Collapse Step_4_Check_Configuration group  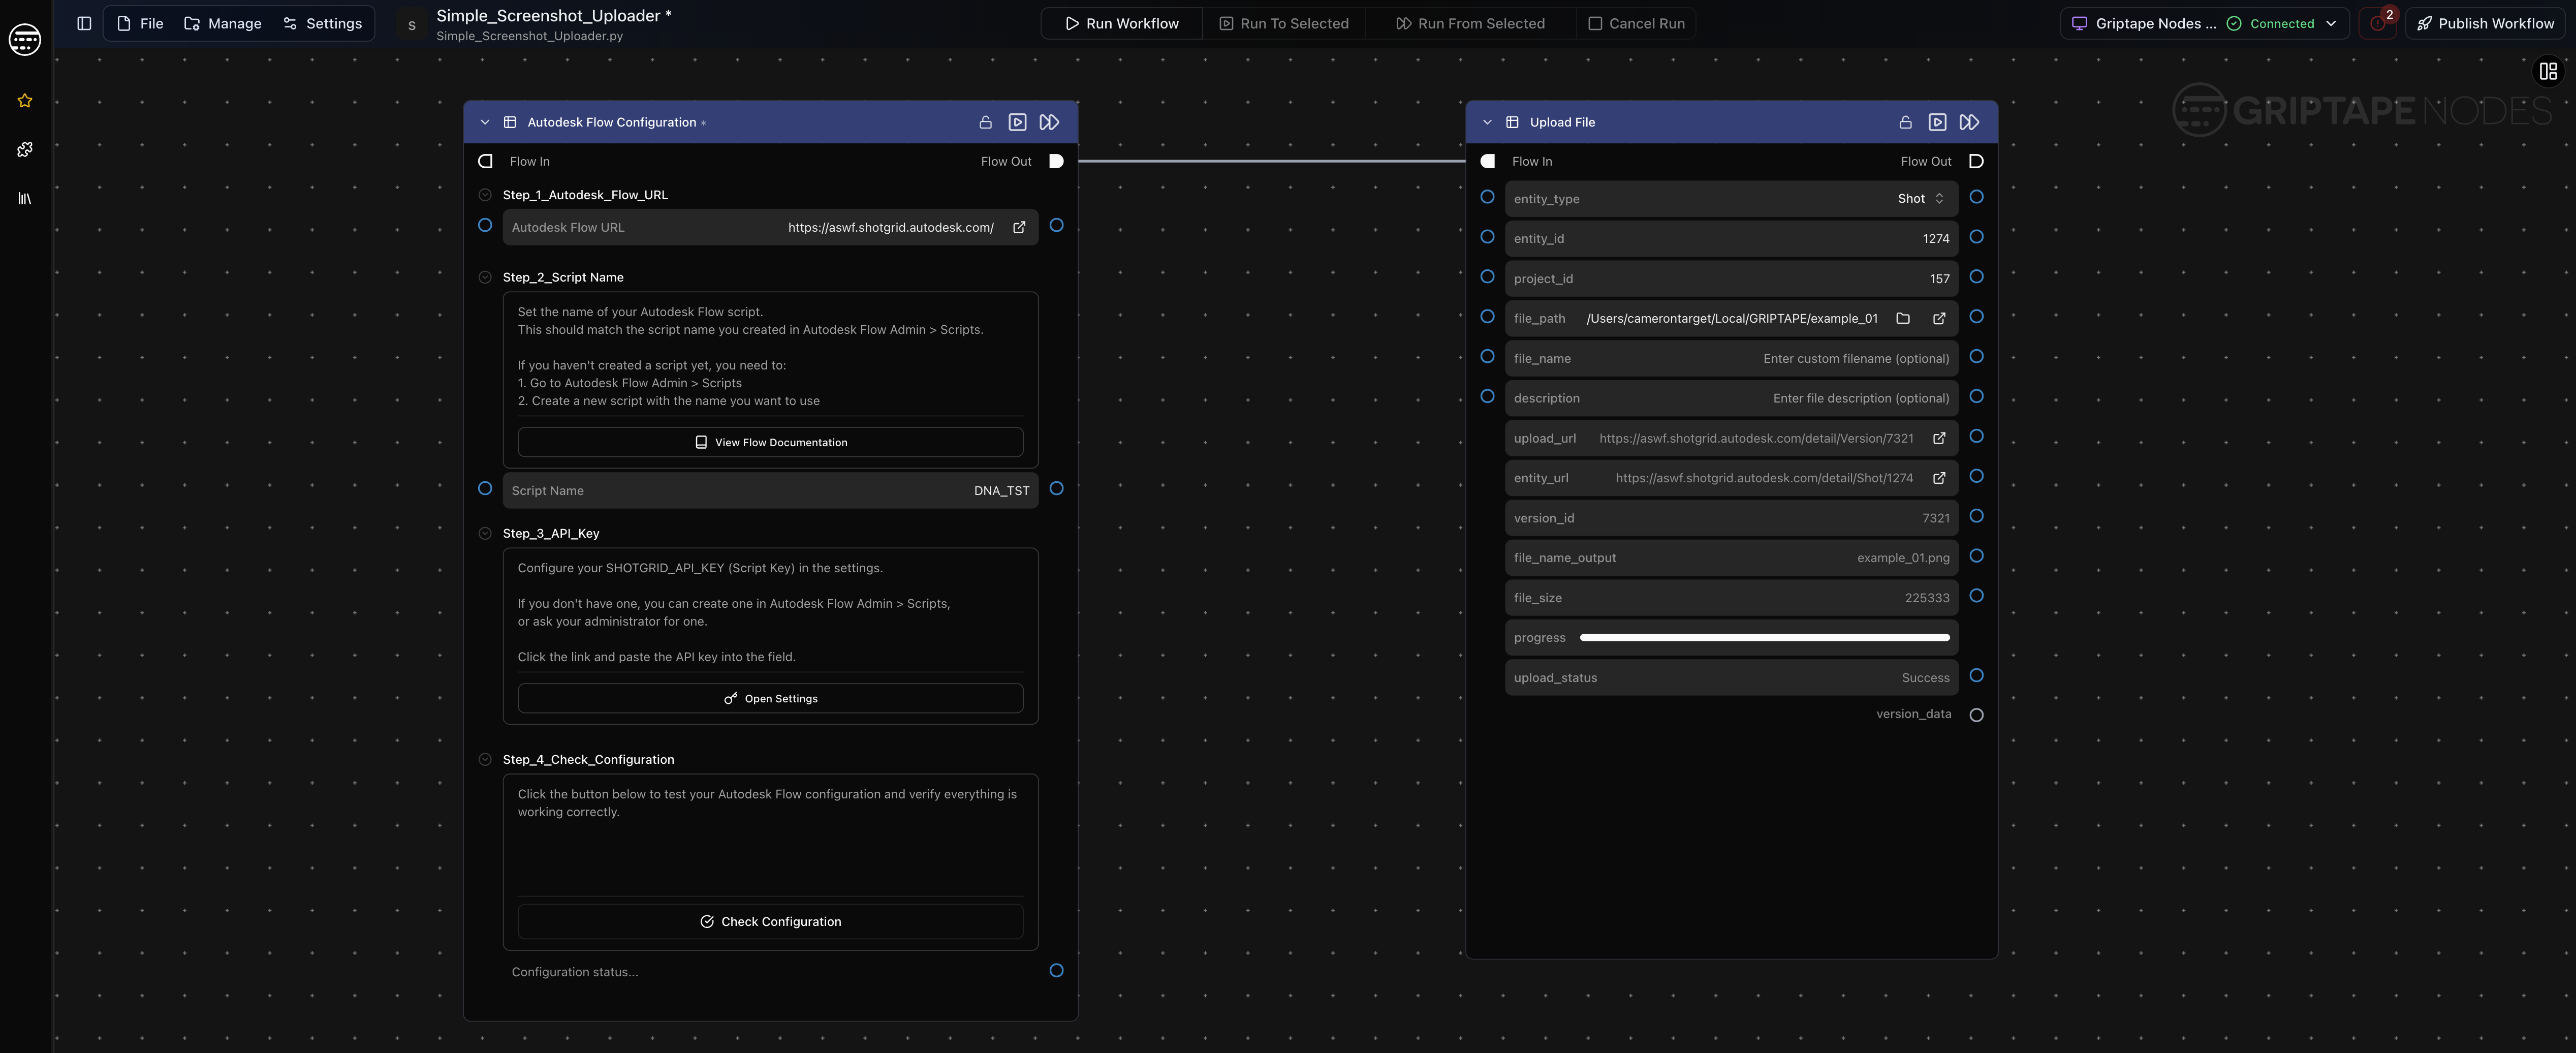click(x=485, y=760)
